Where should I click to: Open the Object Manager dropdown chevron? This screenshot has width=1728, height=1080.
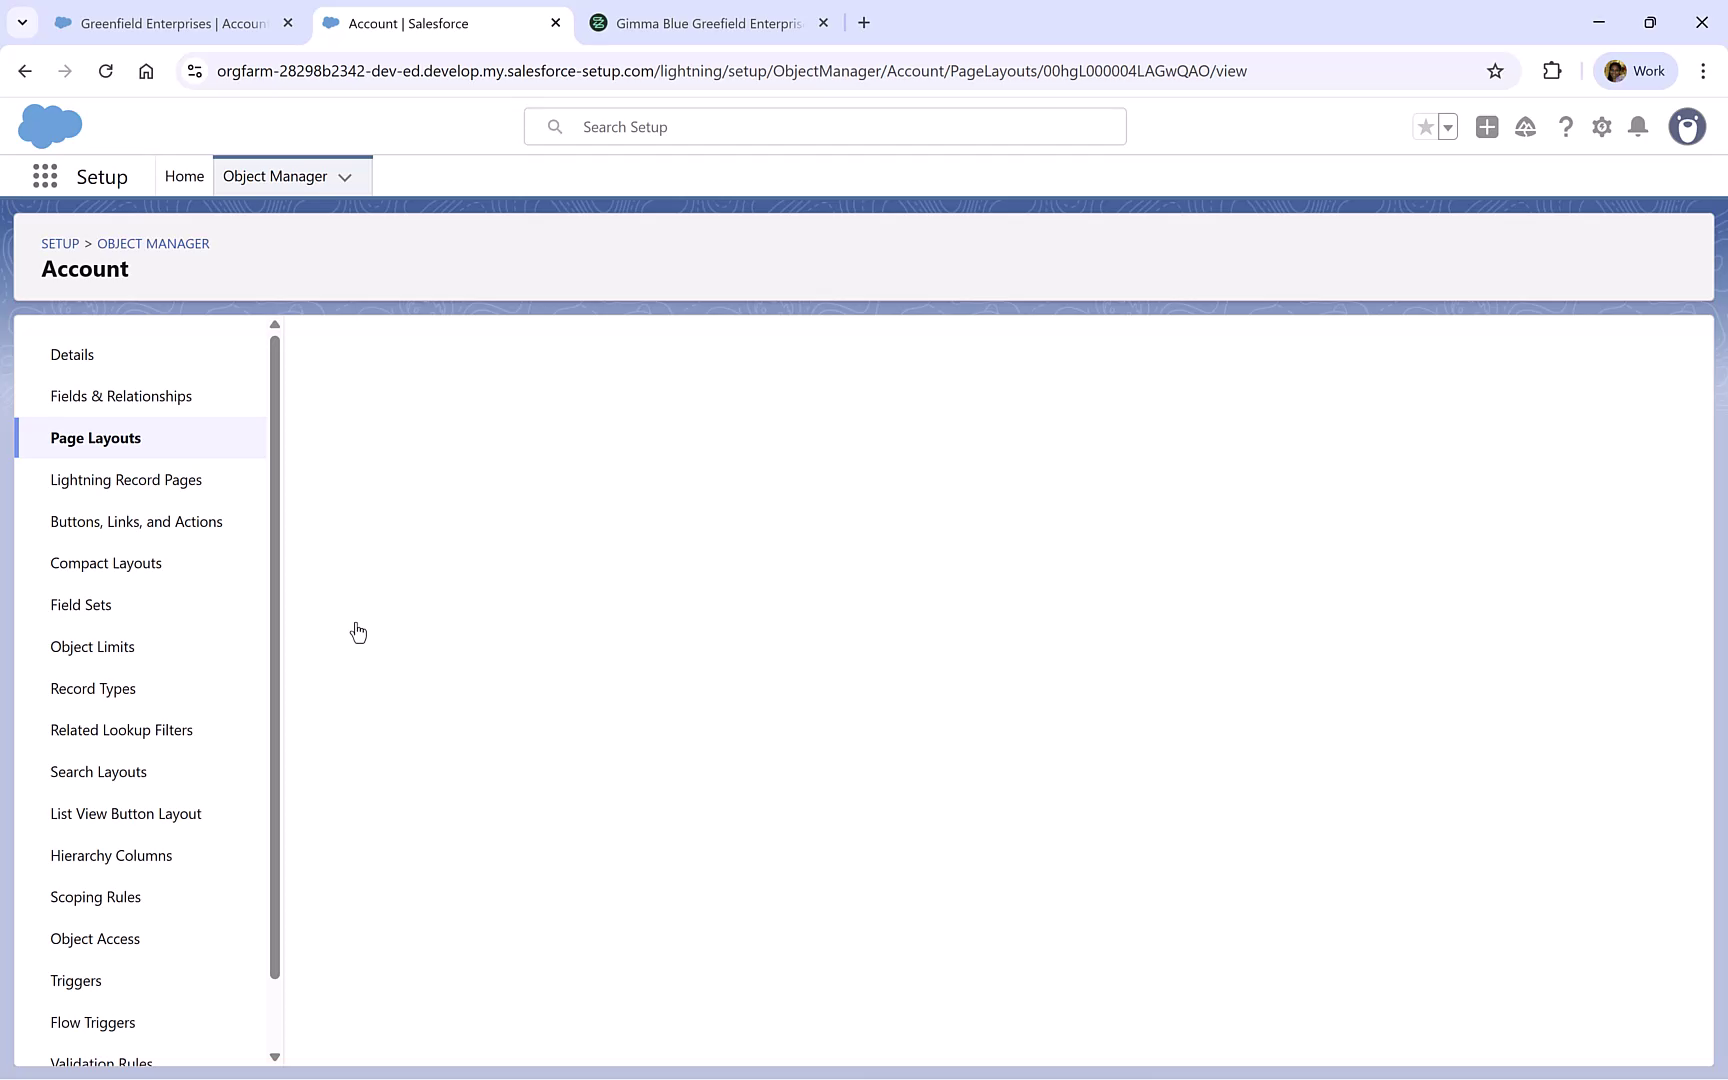point(345,177)
